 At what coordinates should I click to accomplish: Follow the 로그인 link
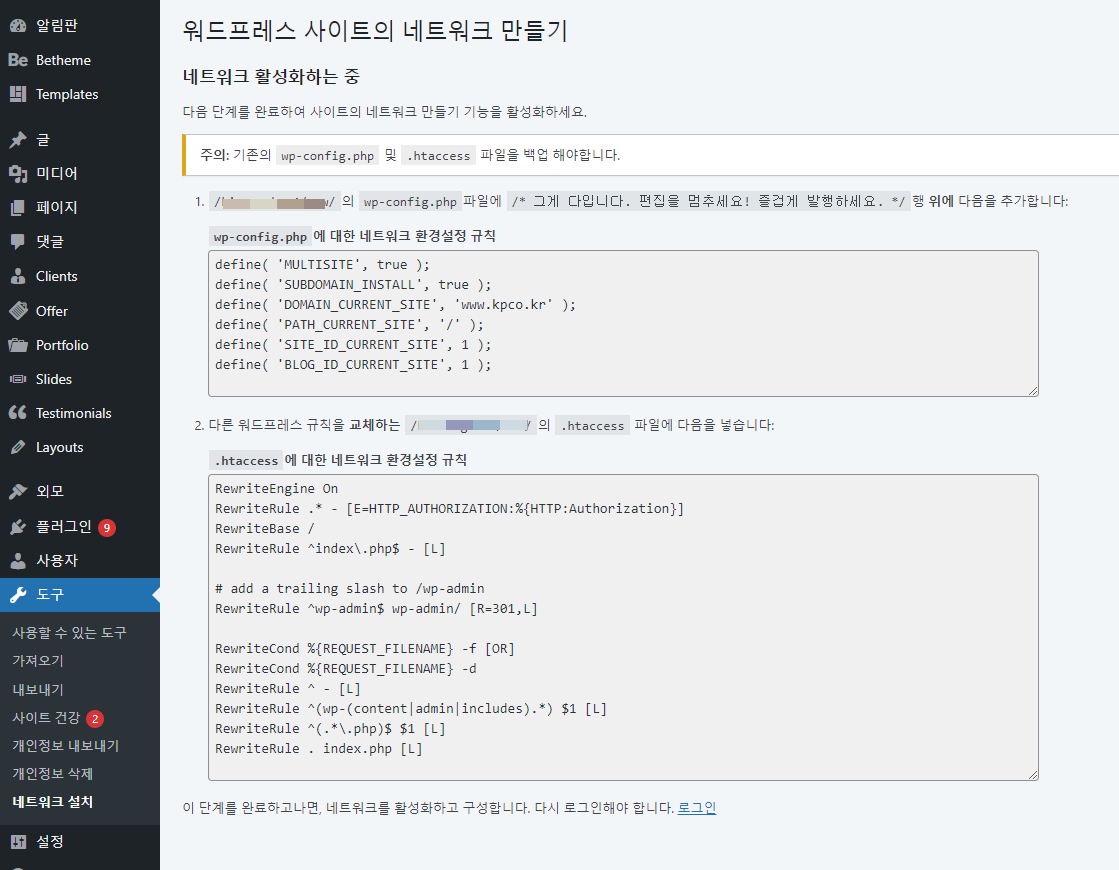pos(697,808)
